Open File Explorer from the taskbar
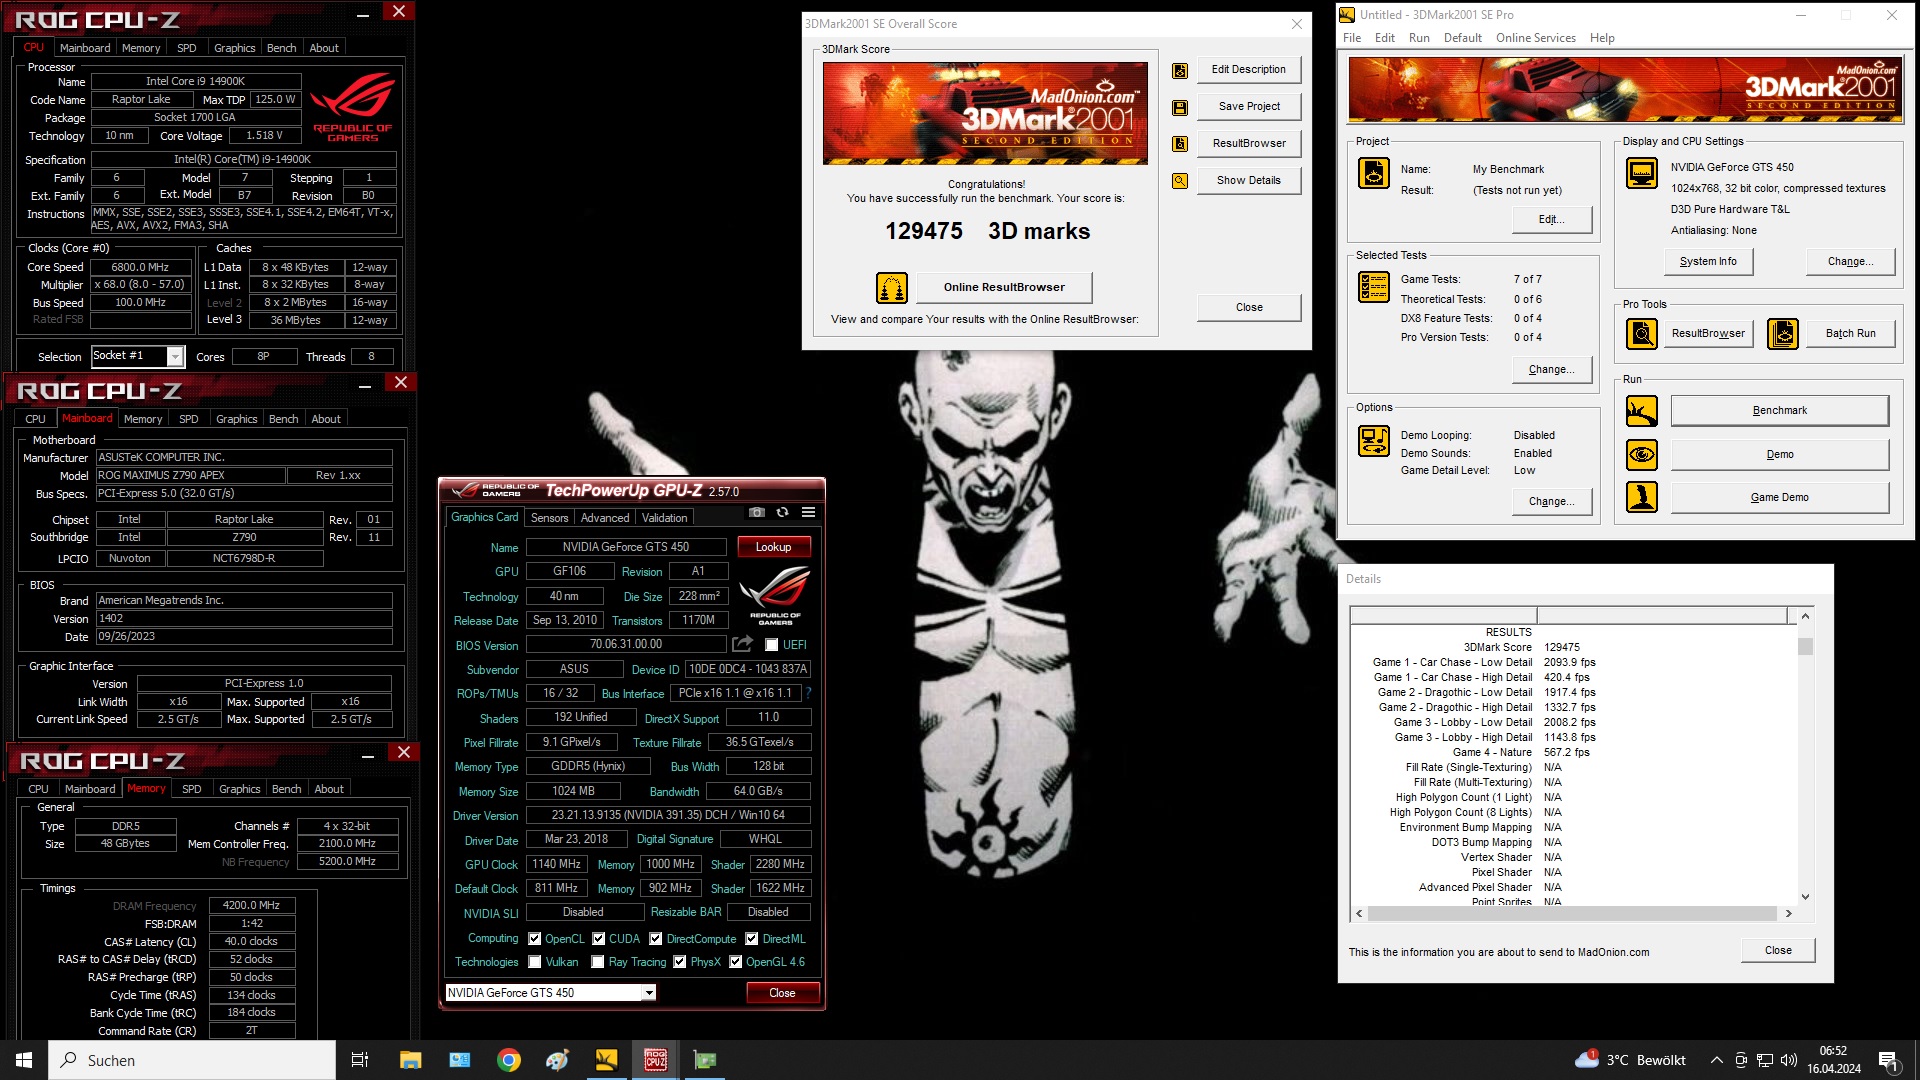This screenshot has height=1080, width=1920. coord(410,1060)
